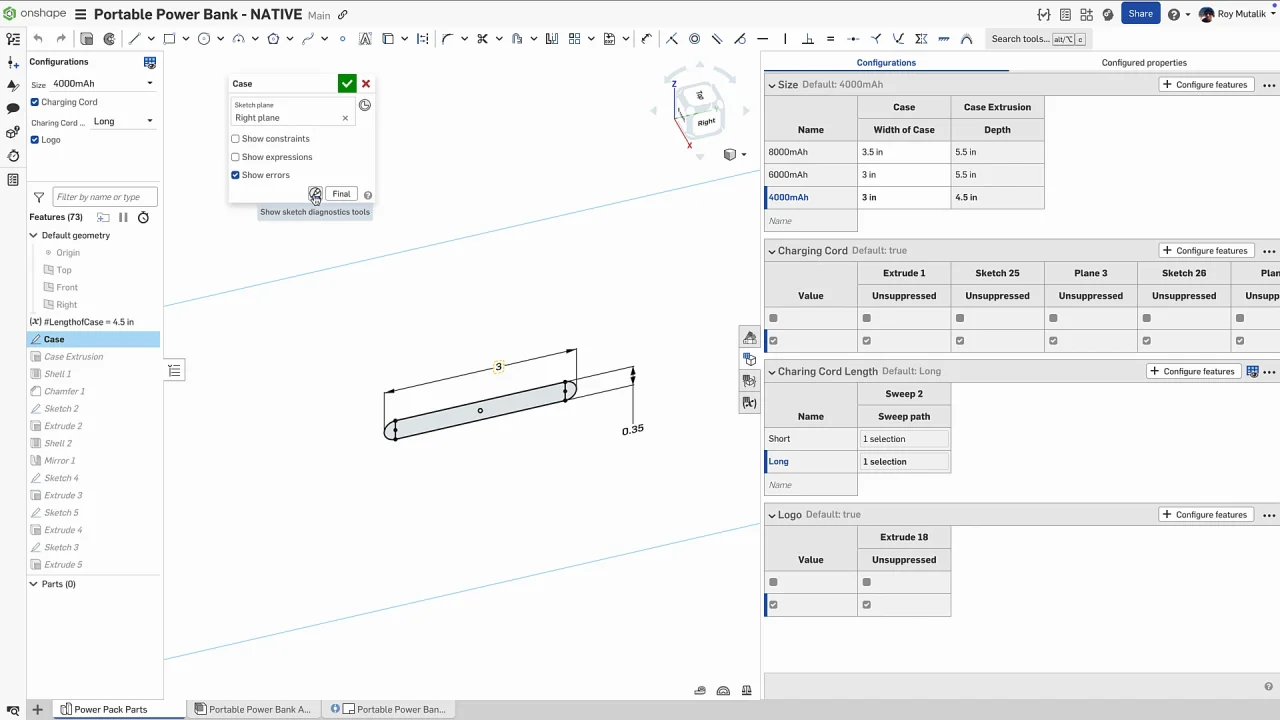Click the rollback bar stopwatch icon
The height and width of the screenshot is (720, 1280).
(143, 217)
